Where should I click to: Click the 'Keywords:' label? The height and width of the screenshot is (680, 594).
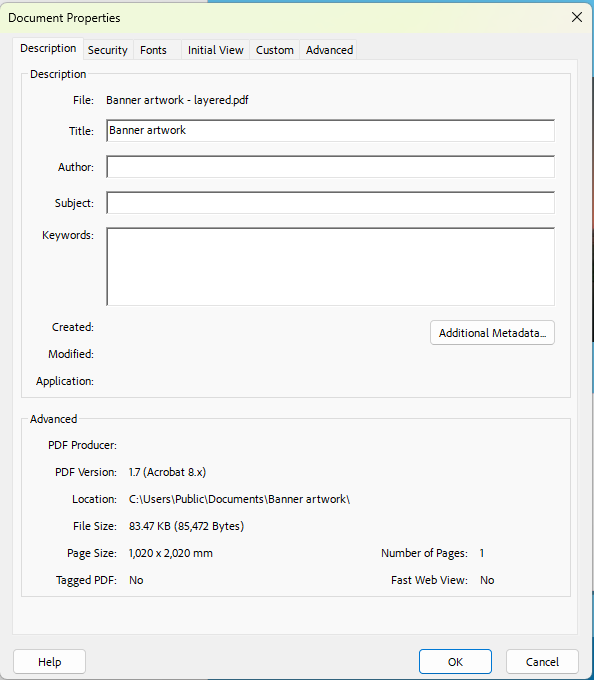click(x=68, y=235)
